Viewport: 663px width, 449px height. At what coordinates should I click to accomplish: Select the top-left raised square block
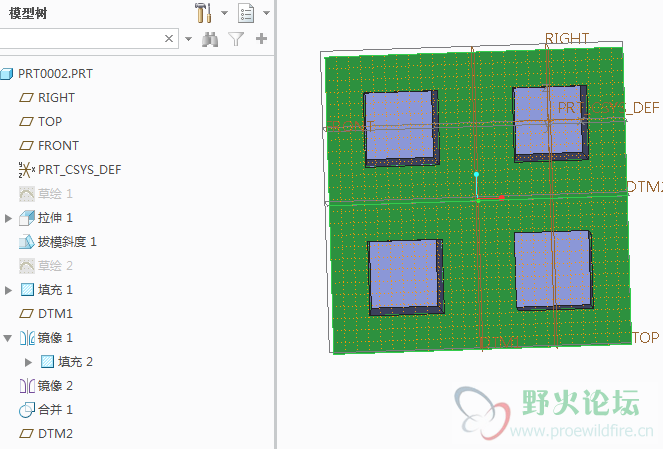[401, 128]
